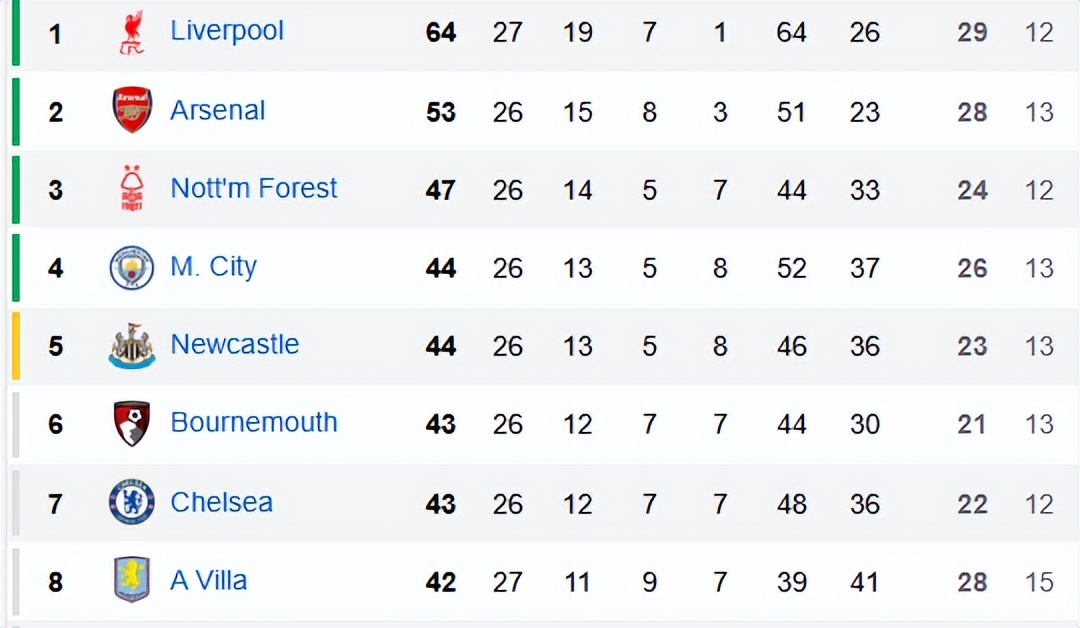Click the Liverpool club crest
Screen dimensions: 1080x628
point(132,32)
